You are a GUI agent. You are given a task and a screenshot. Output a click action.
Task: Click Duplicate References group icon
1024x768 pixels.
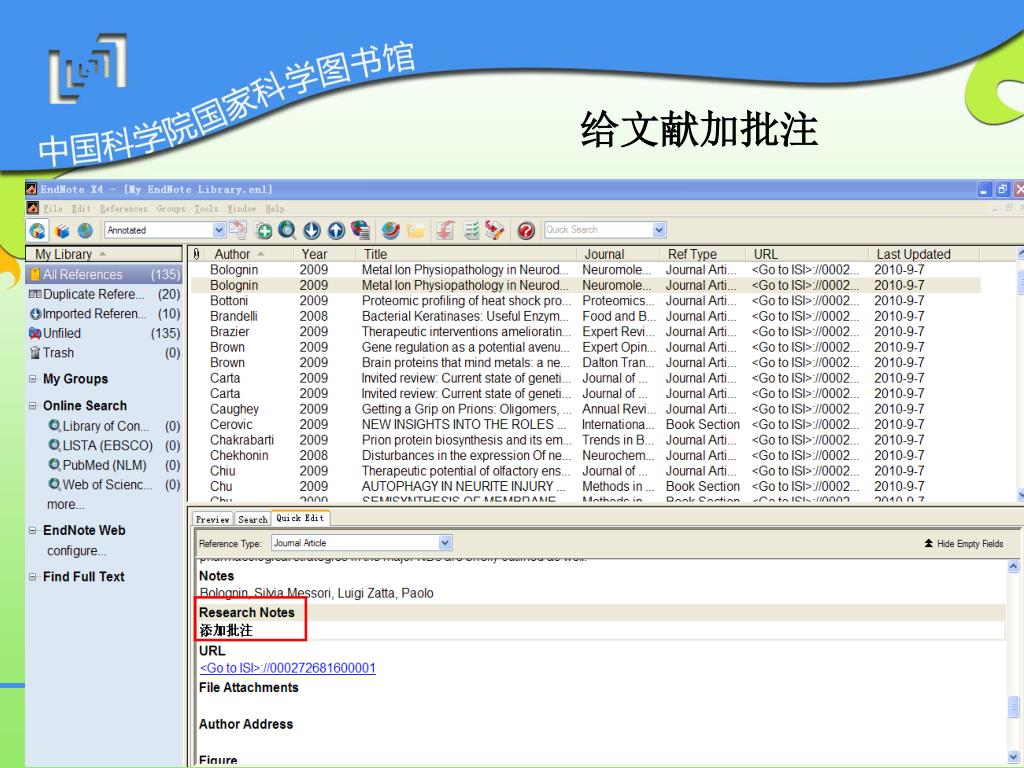click(x=35, y=294)
